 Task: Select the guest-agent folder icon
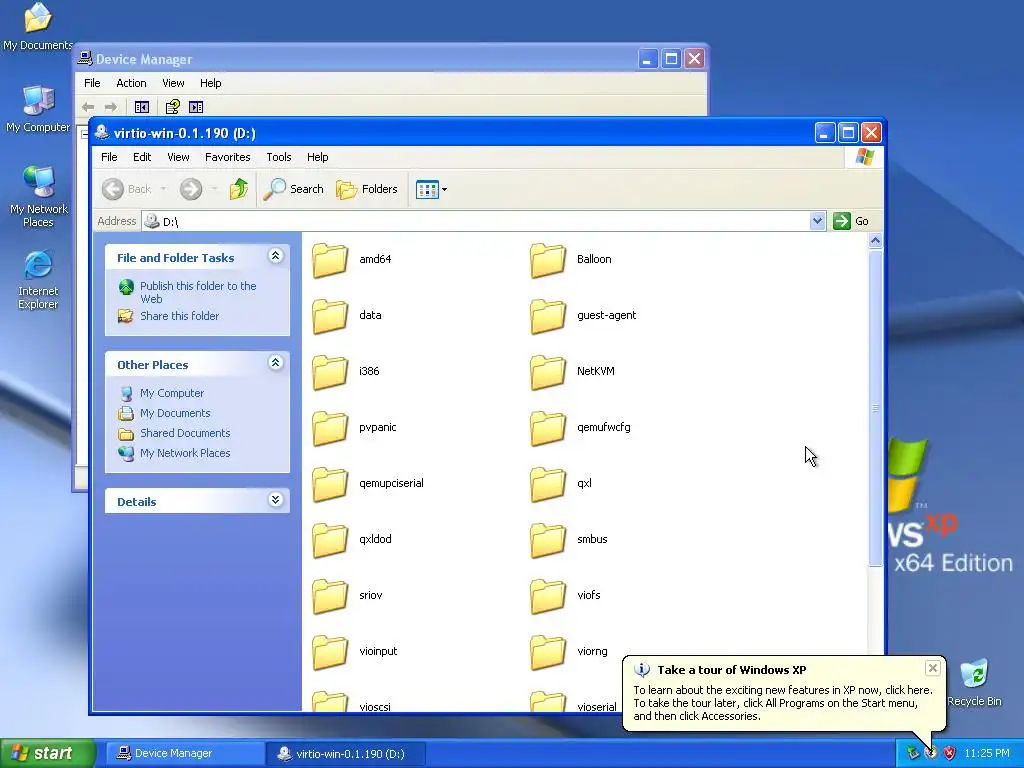tap(547, 316)
